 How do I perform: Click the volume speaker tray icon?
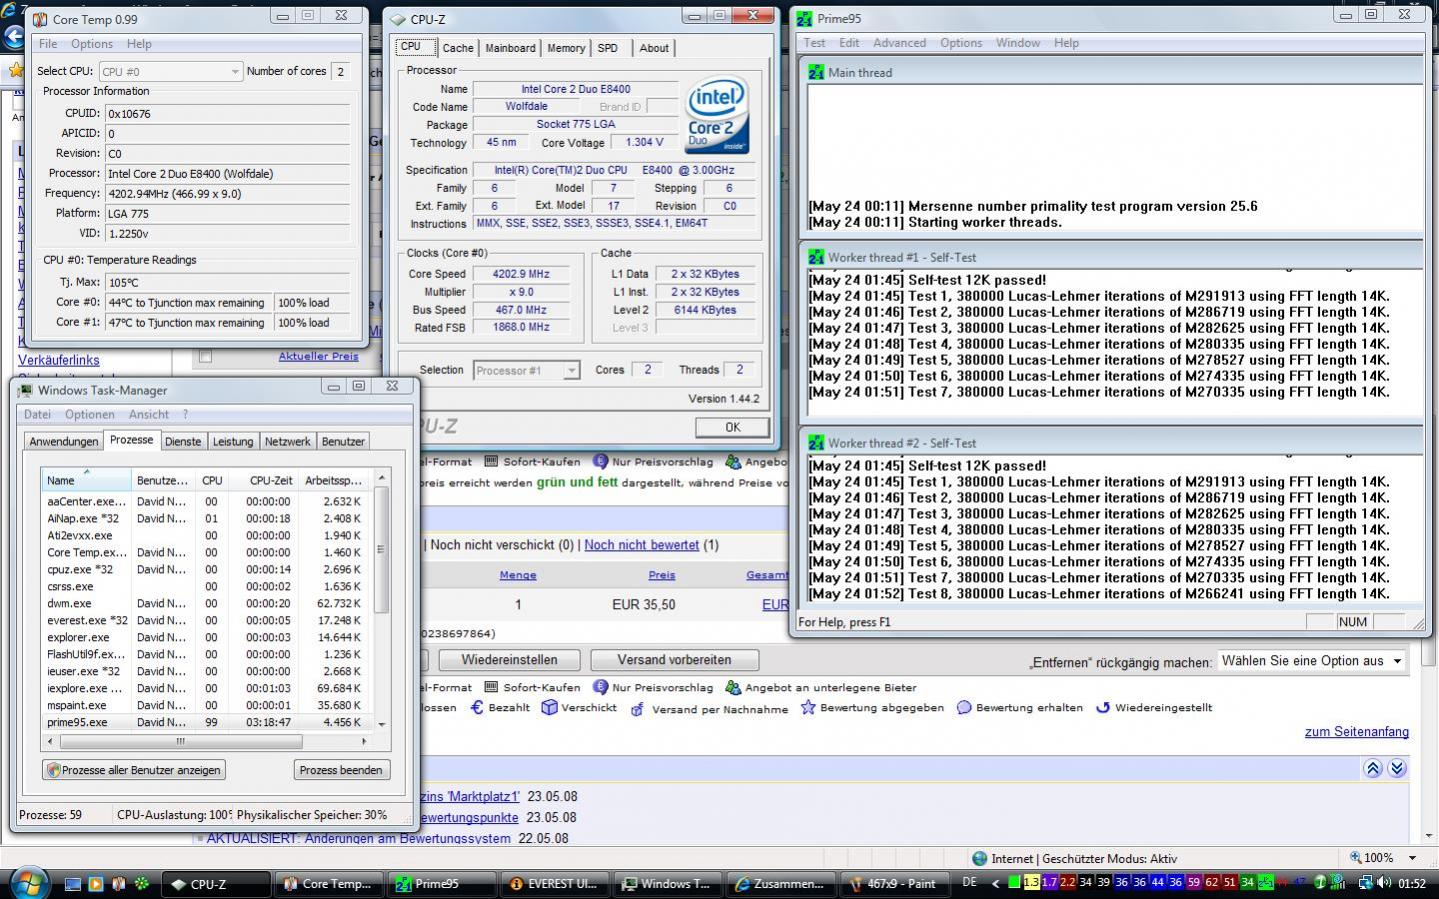tap(1384, 883)
